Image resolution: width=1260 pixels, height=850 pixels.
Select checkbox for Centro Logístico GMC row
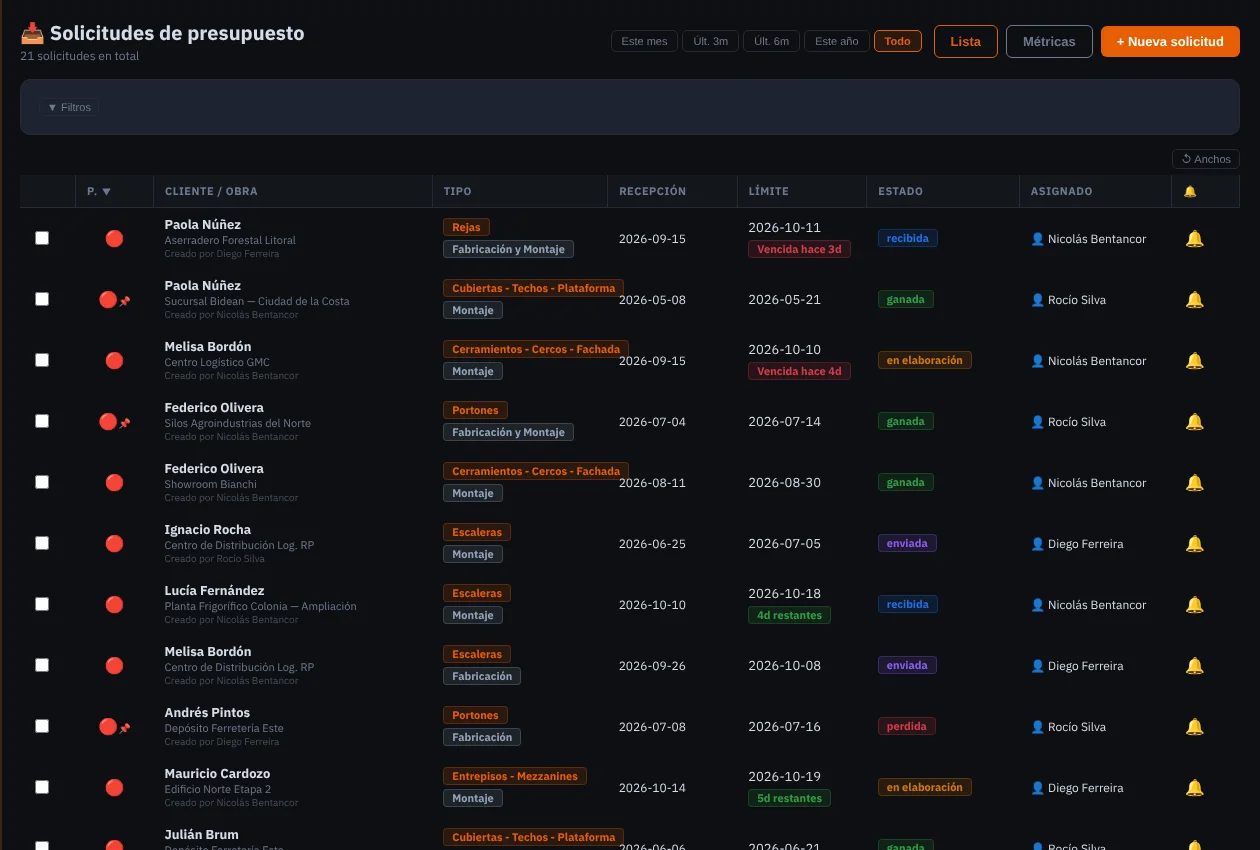click(42, 360)
